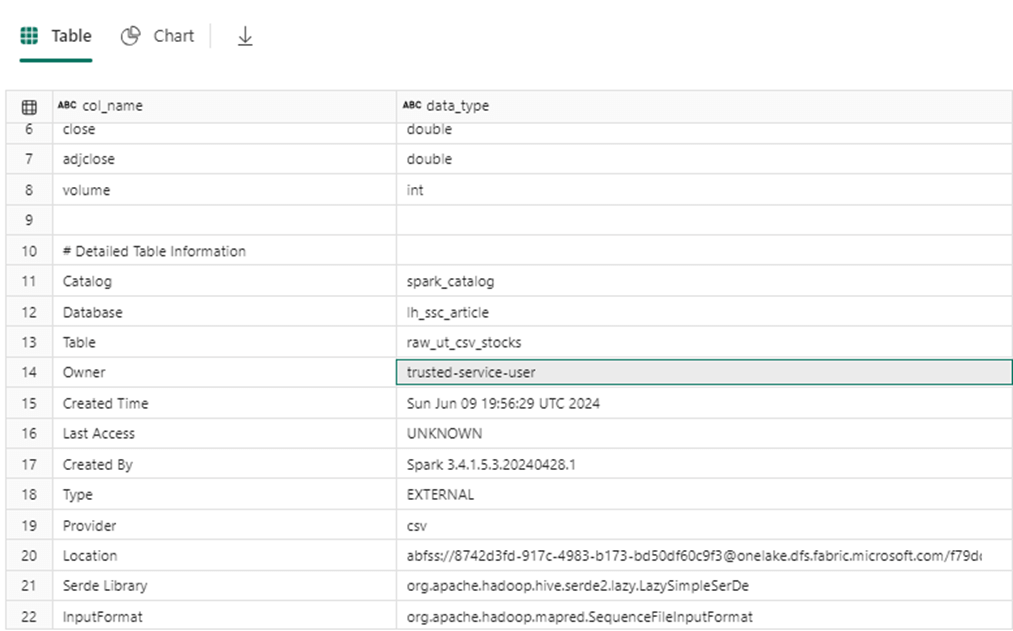Click the ABC type icon beside data_type

pos(412,106)
